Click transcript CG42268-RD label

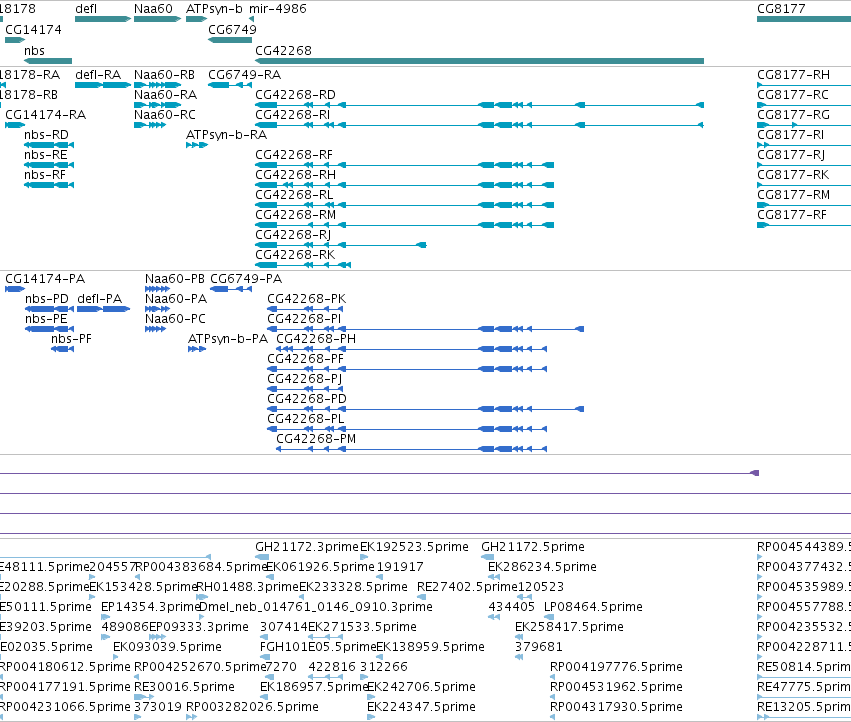(295, 94)
